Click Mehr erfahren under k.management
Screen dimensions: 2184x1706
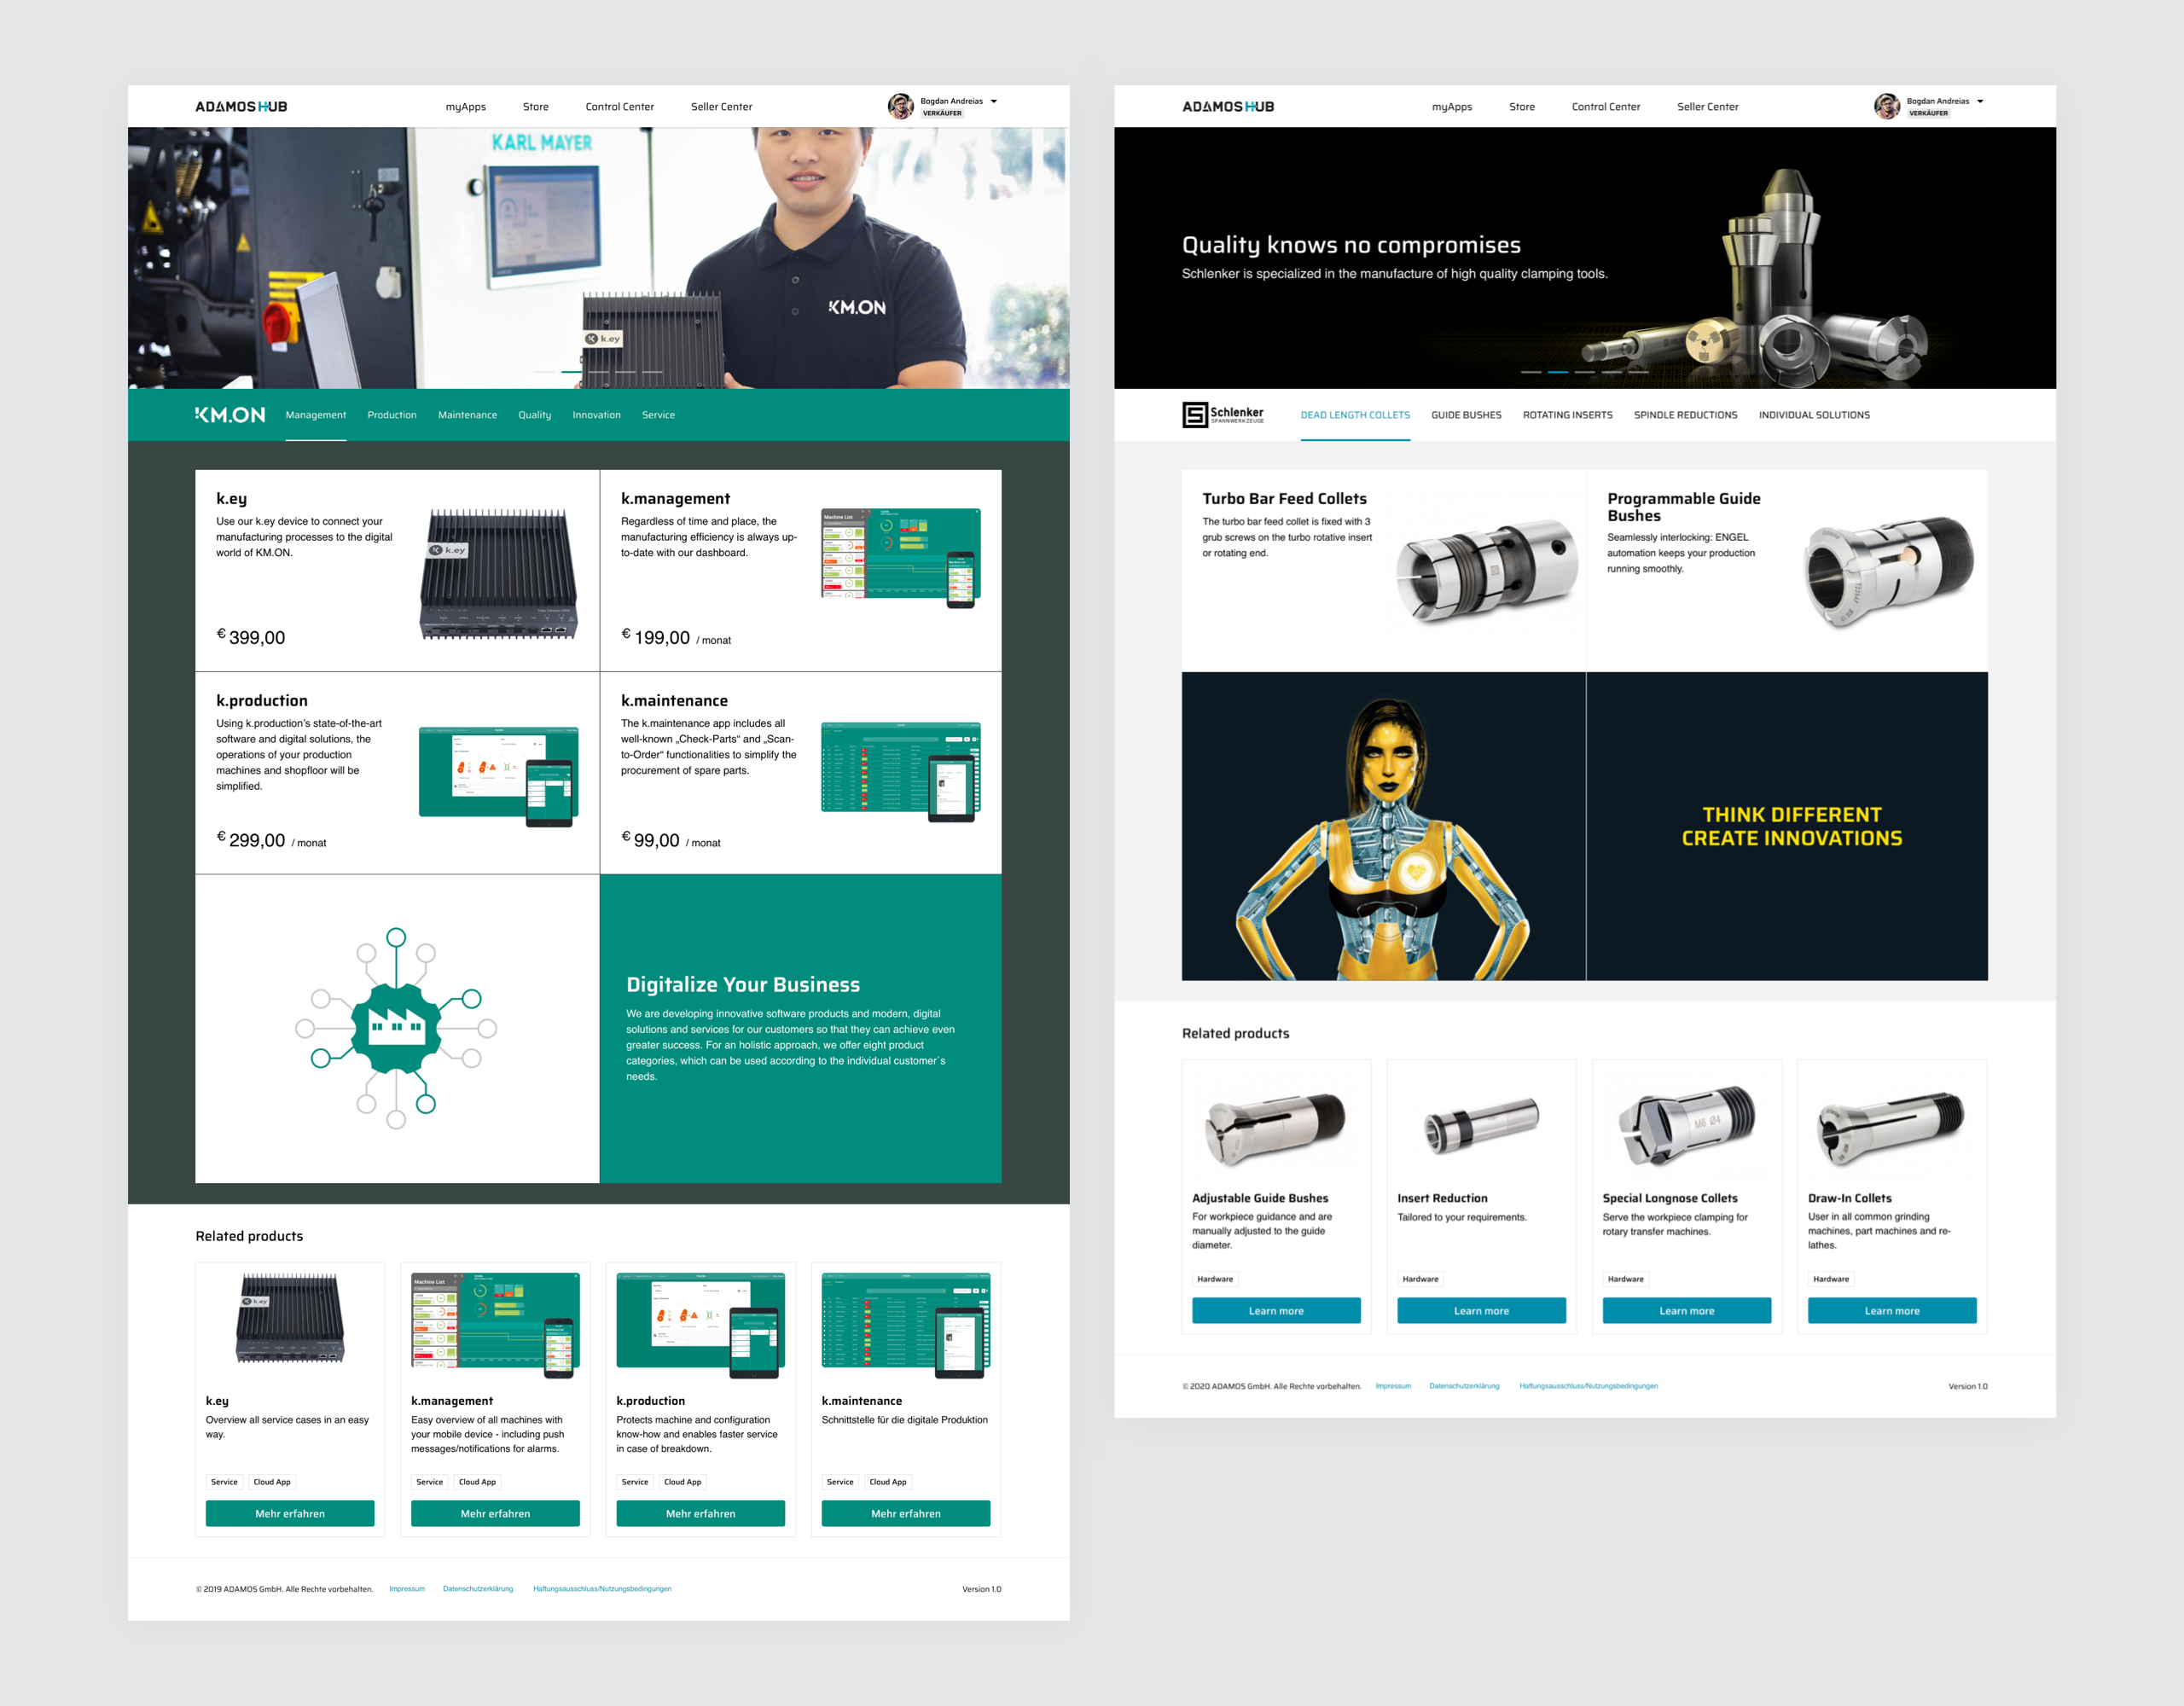pyautogui.click(x=495, y=1513)
